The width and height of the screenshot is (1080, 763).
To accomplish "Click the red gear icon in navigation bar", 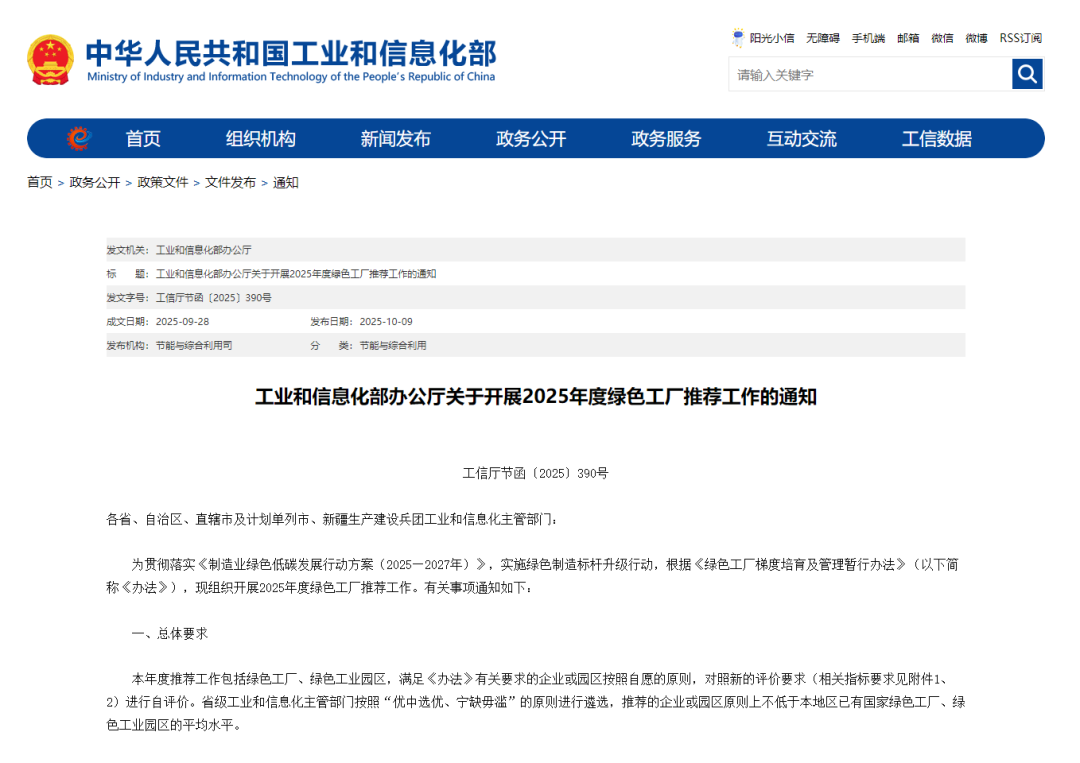I will [79, 138].
